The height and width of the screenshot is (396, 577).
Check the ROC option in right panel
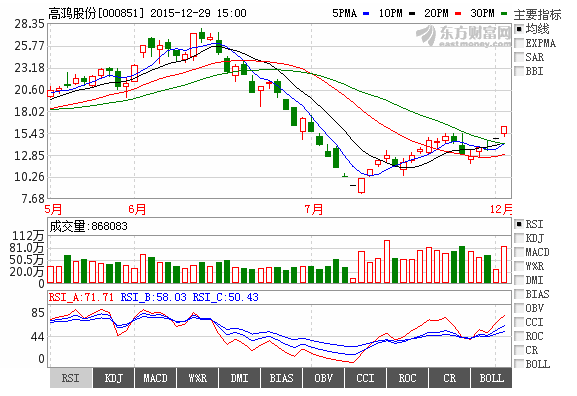[519, 336]
